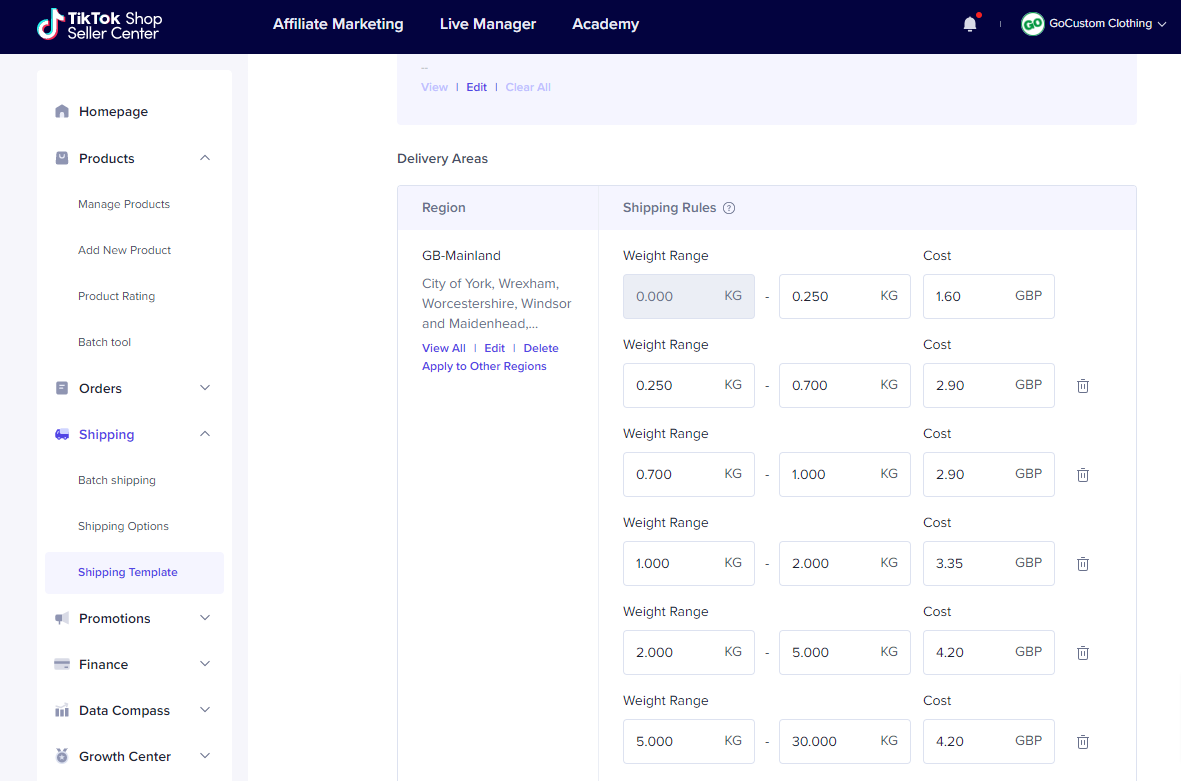
Task: Click View All for GB-Mainland region
Action: (444, 348)
